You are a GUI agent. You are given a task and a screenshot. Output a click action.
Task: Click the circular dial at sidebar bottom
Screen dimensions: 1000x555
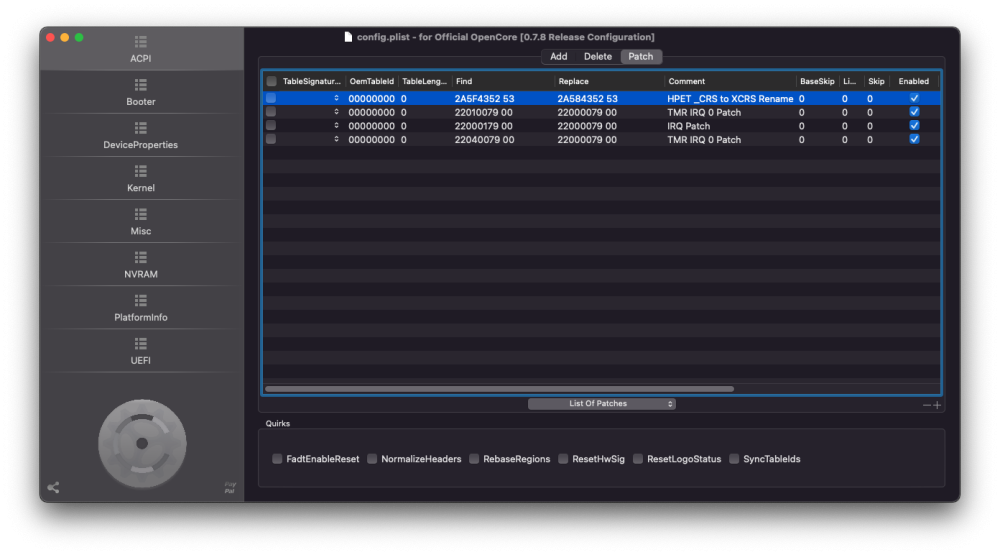(x=142, y=443)
